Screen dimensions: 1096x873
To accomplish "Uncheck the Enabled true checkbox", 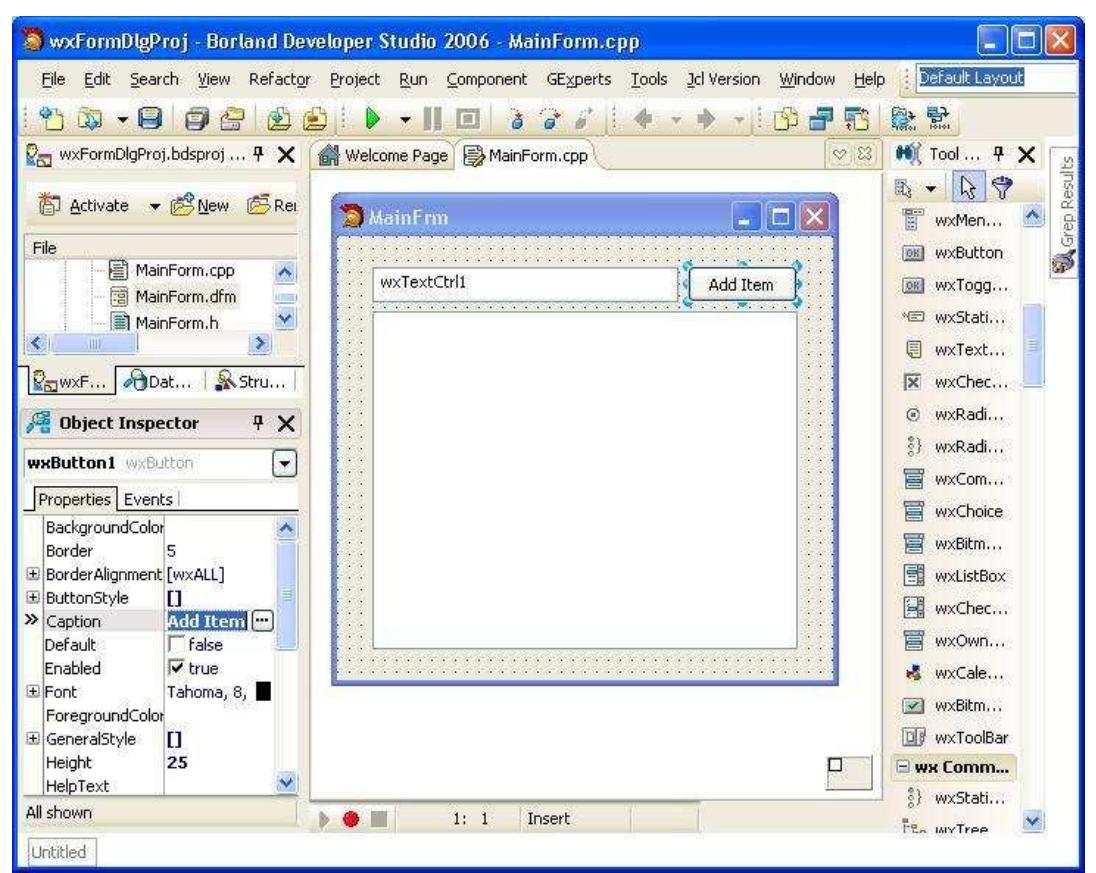I will coord(177,667).
